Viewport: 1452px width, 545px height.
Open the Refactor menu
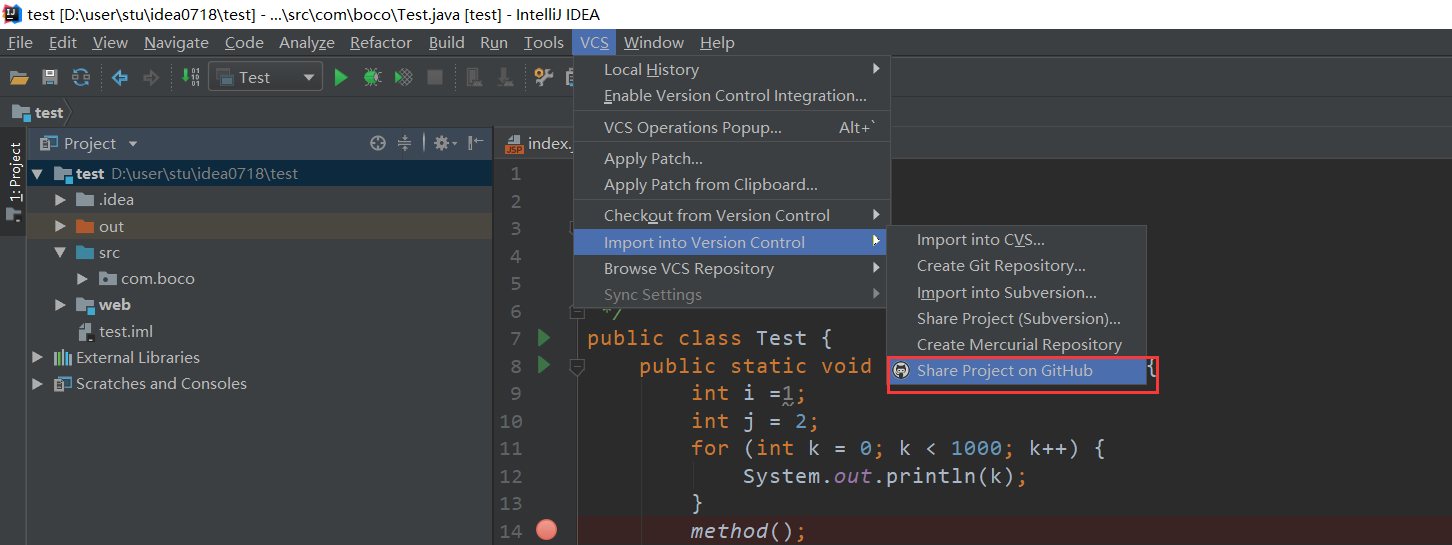[381, 42]
